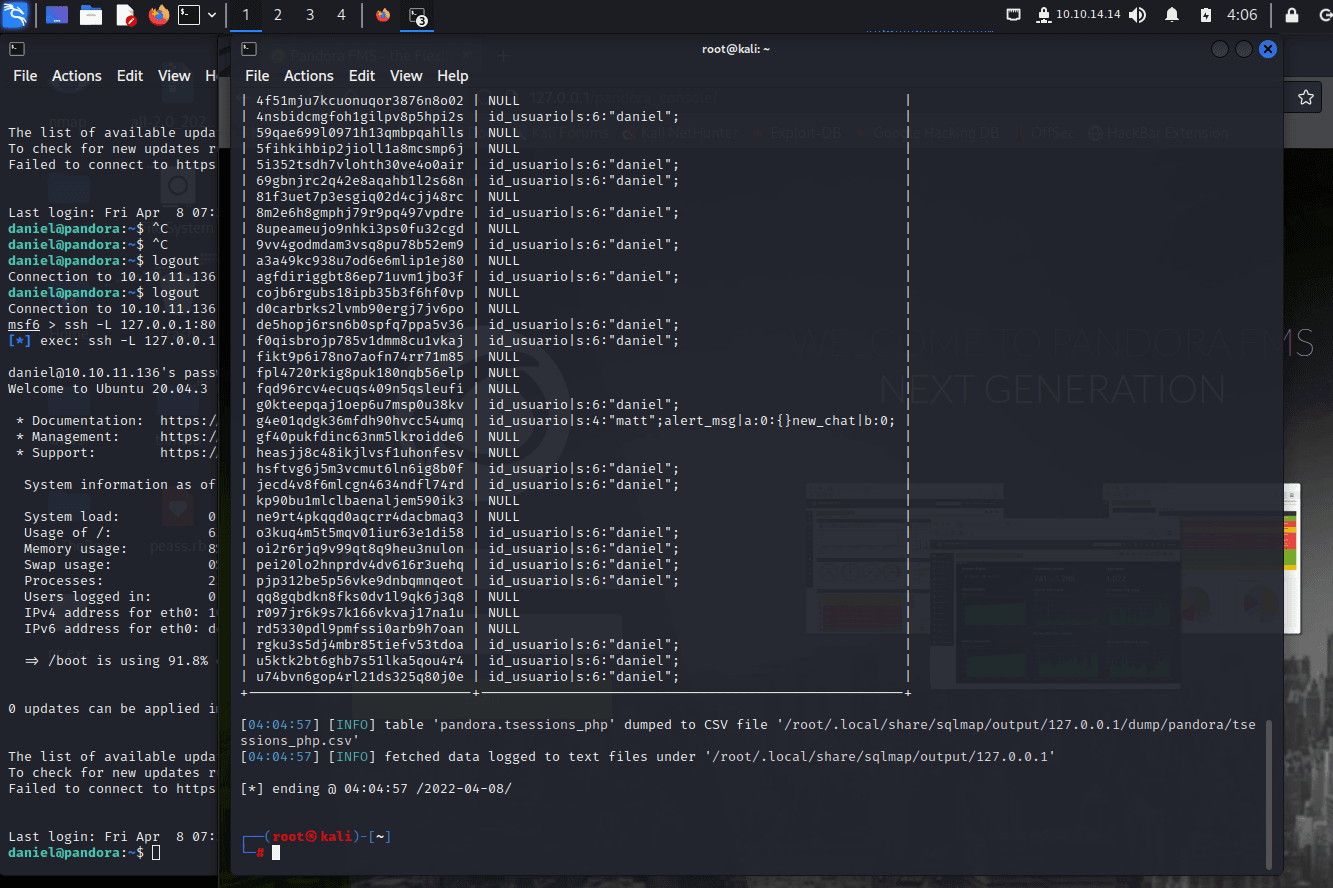Click the show desktop panel icon

coord(57,15)
